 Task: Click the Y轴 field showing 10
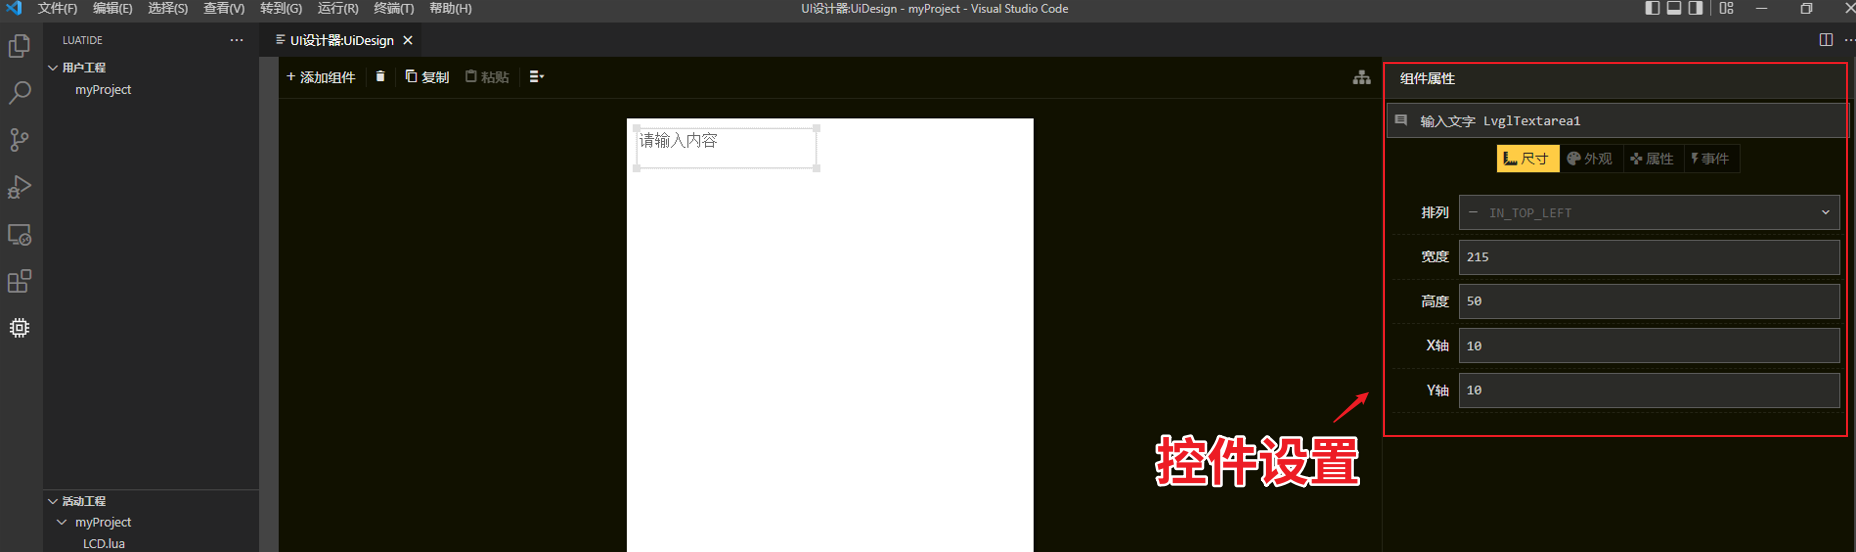click(x=1649, y=390)
